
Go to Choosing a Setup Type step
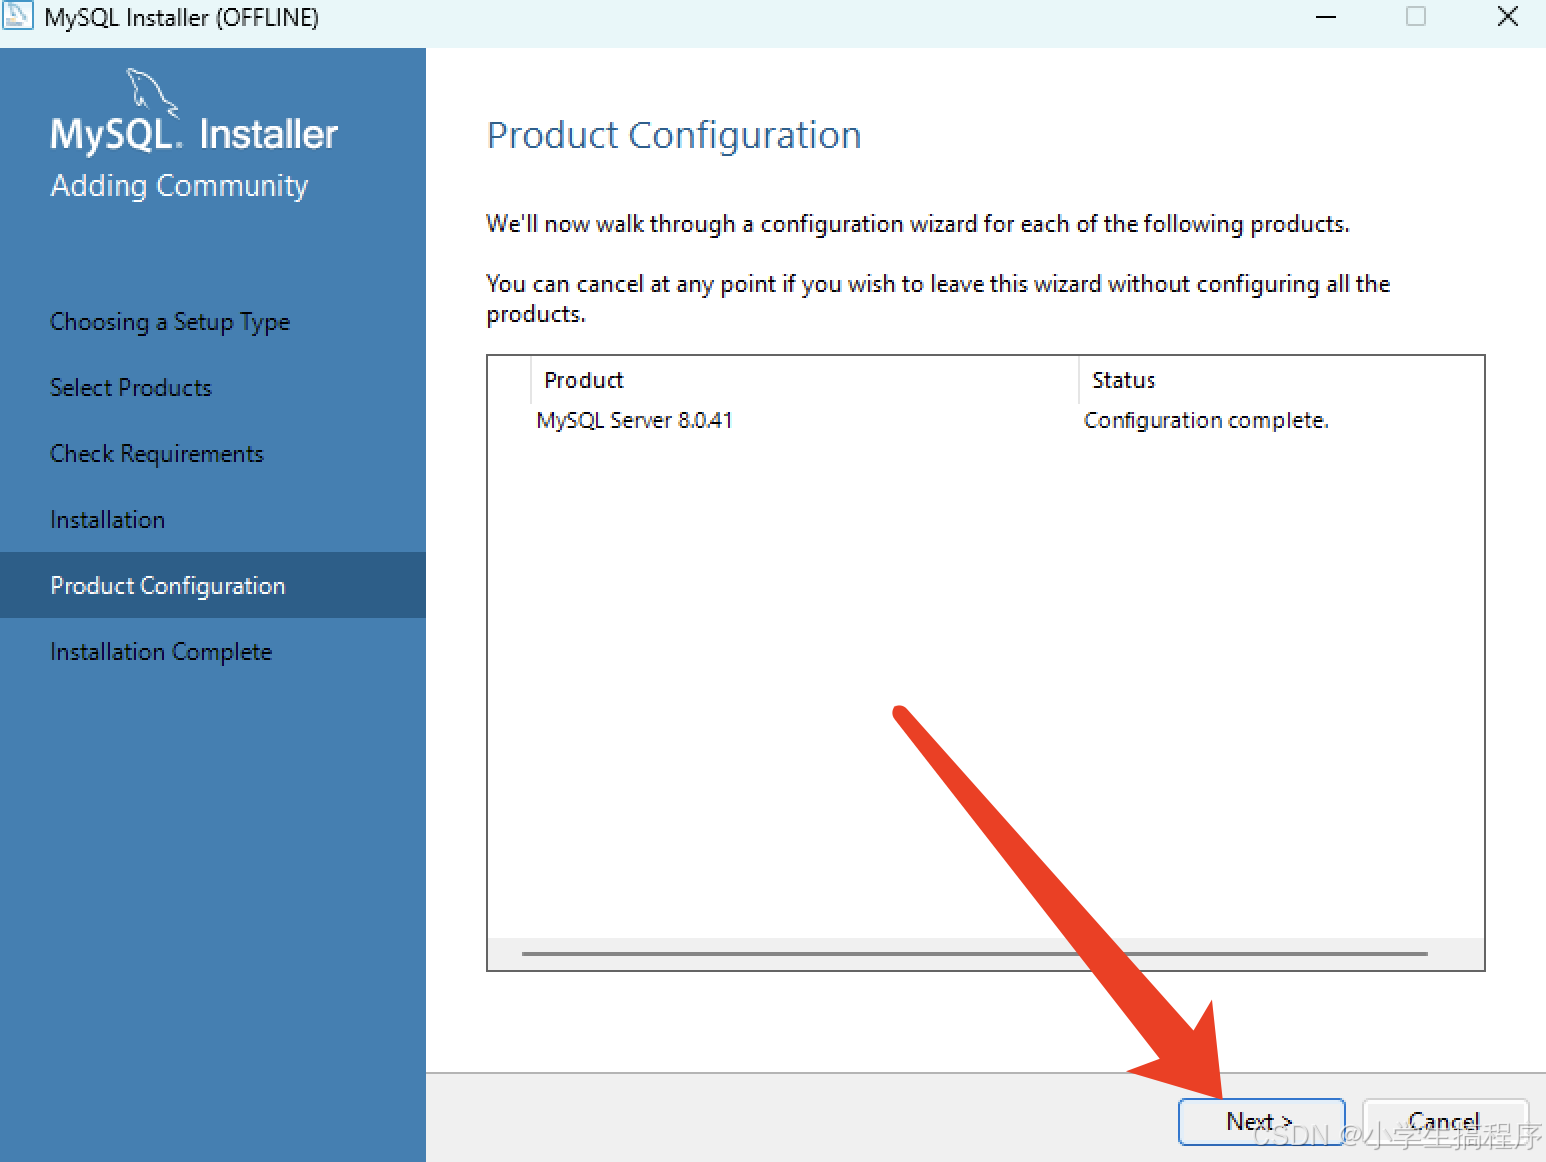point(170,322)
